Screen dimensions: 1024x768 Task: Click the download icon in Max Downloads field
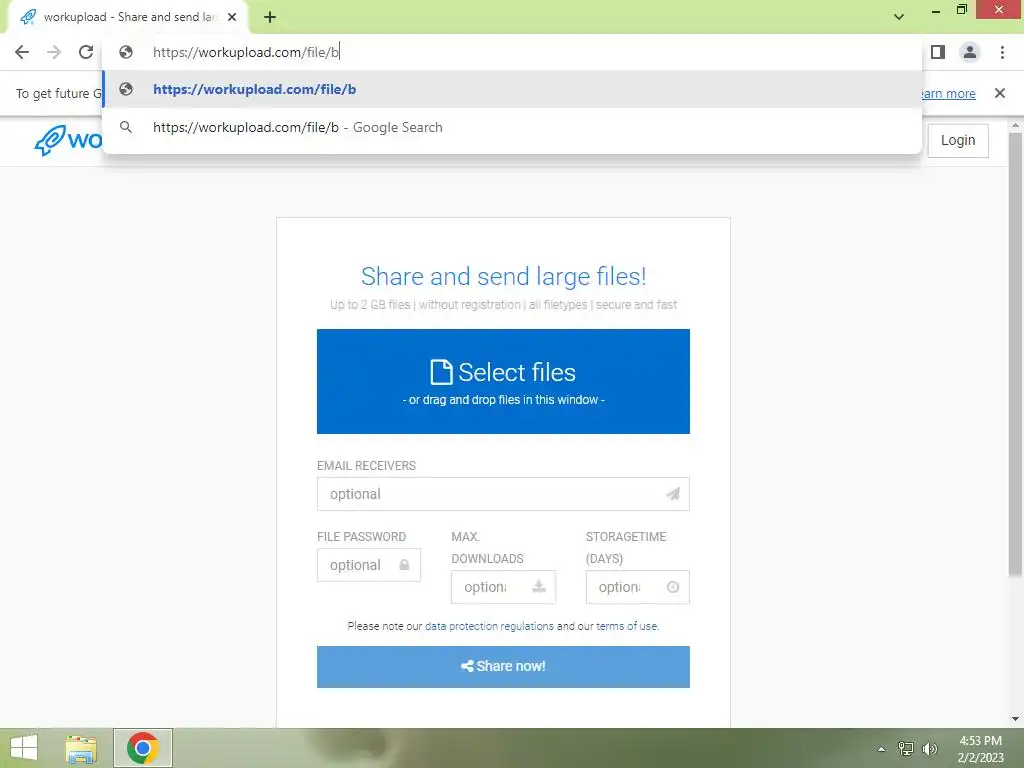point(539,586)
